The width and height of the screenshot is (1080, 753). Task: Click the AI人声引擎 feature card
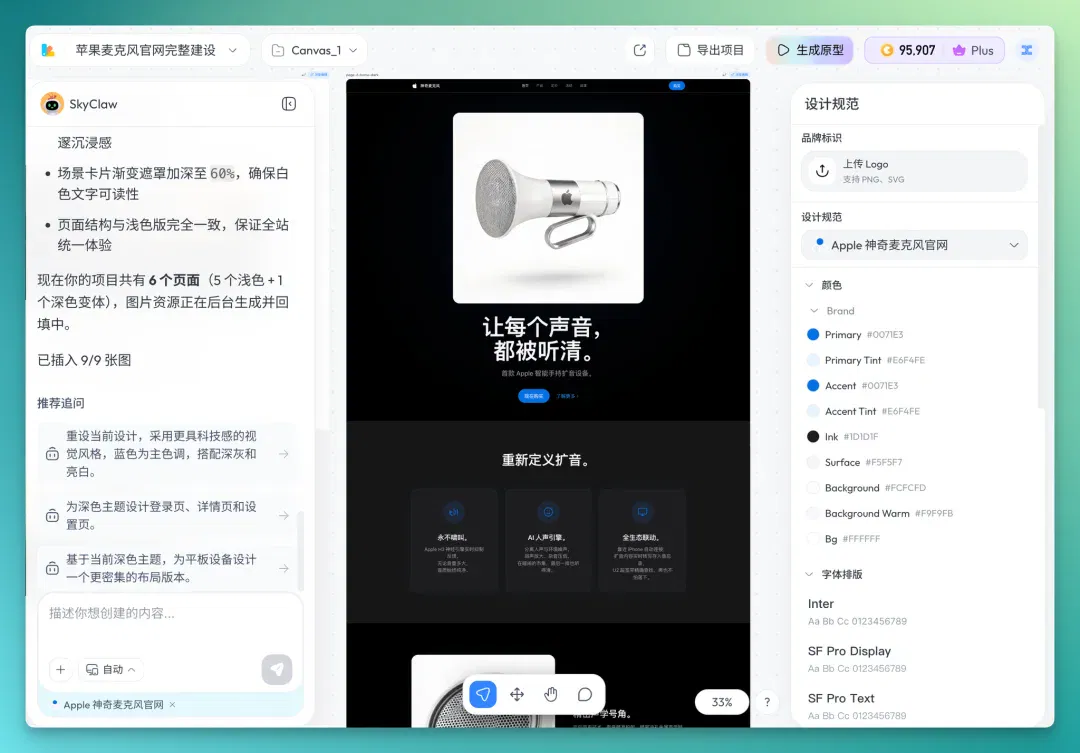pyautogui.click(x=548, y=541)
